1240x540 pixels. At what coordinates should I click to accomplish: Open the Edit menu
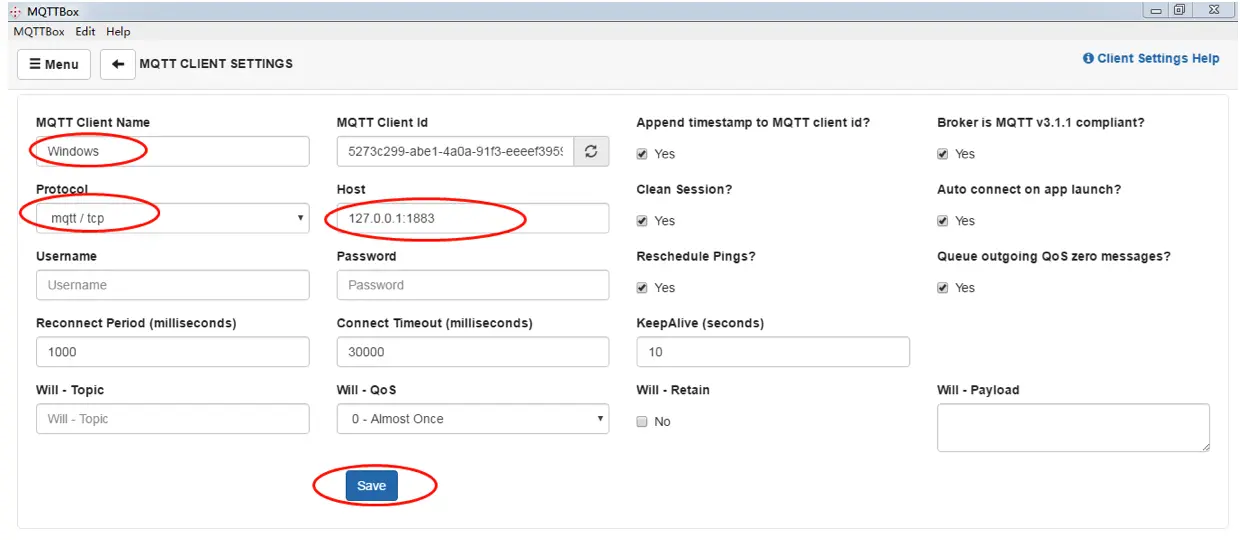pyautogui.click(x=85, y=32)
